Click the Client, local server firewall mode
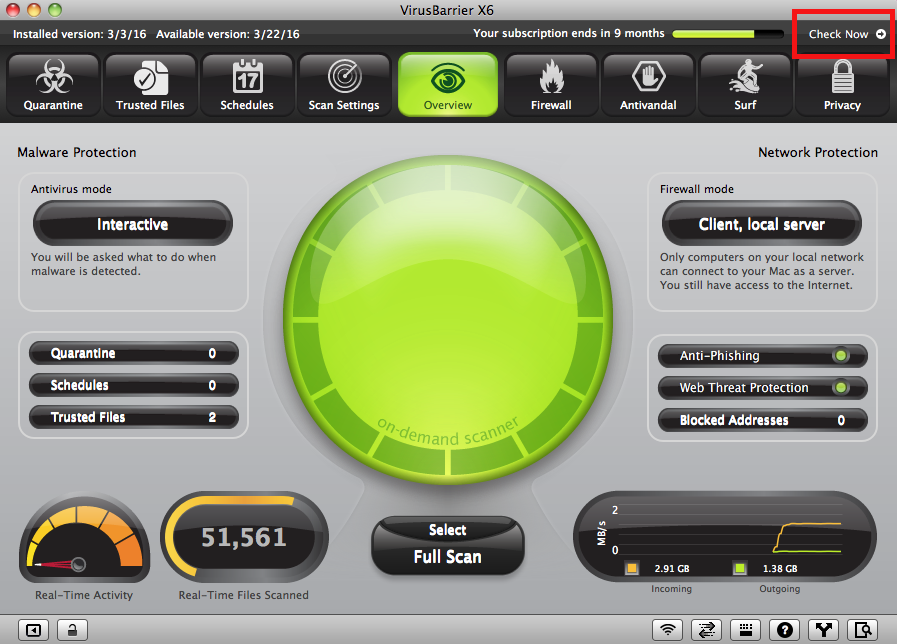The width and height of the screenshot is (897, 644). (761, 224)
